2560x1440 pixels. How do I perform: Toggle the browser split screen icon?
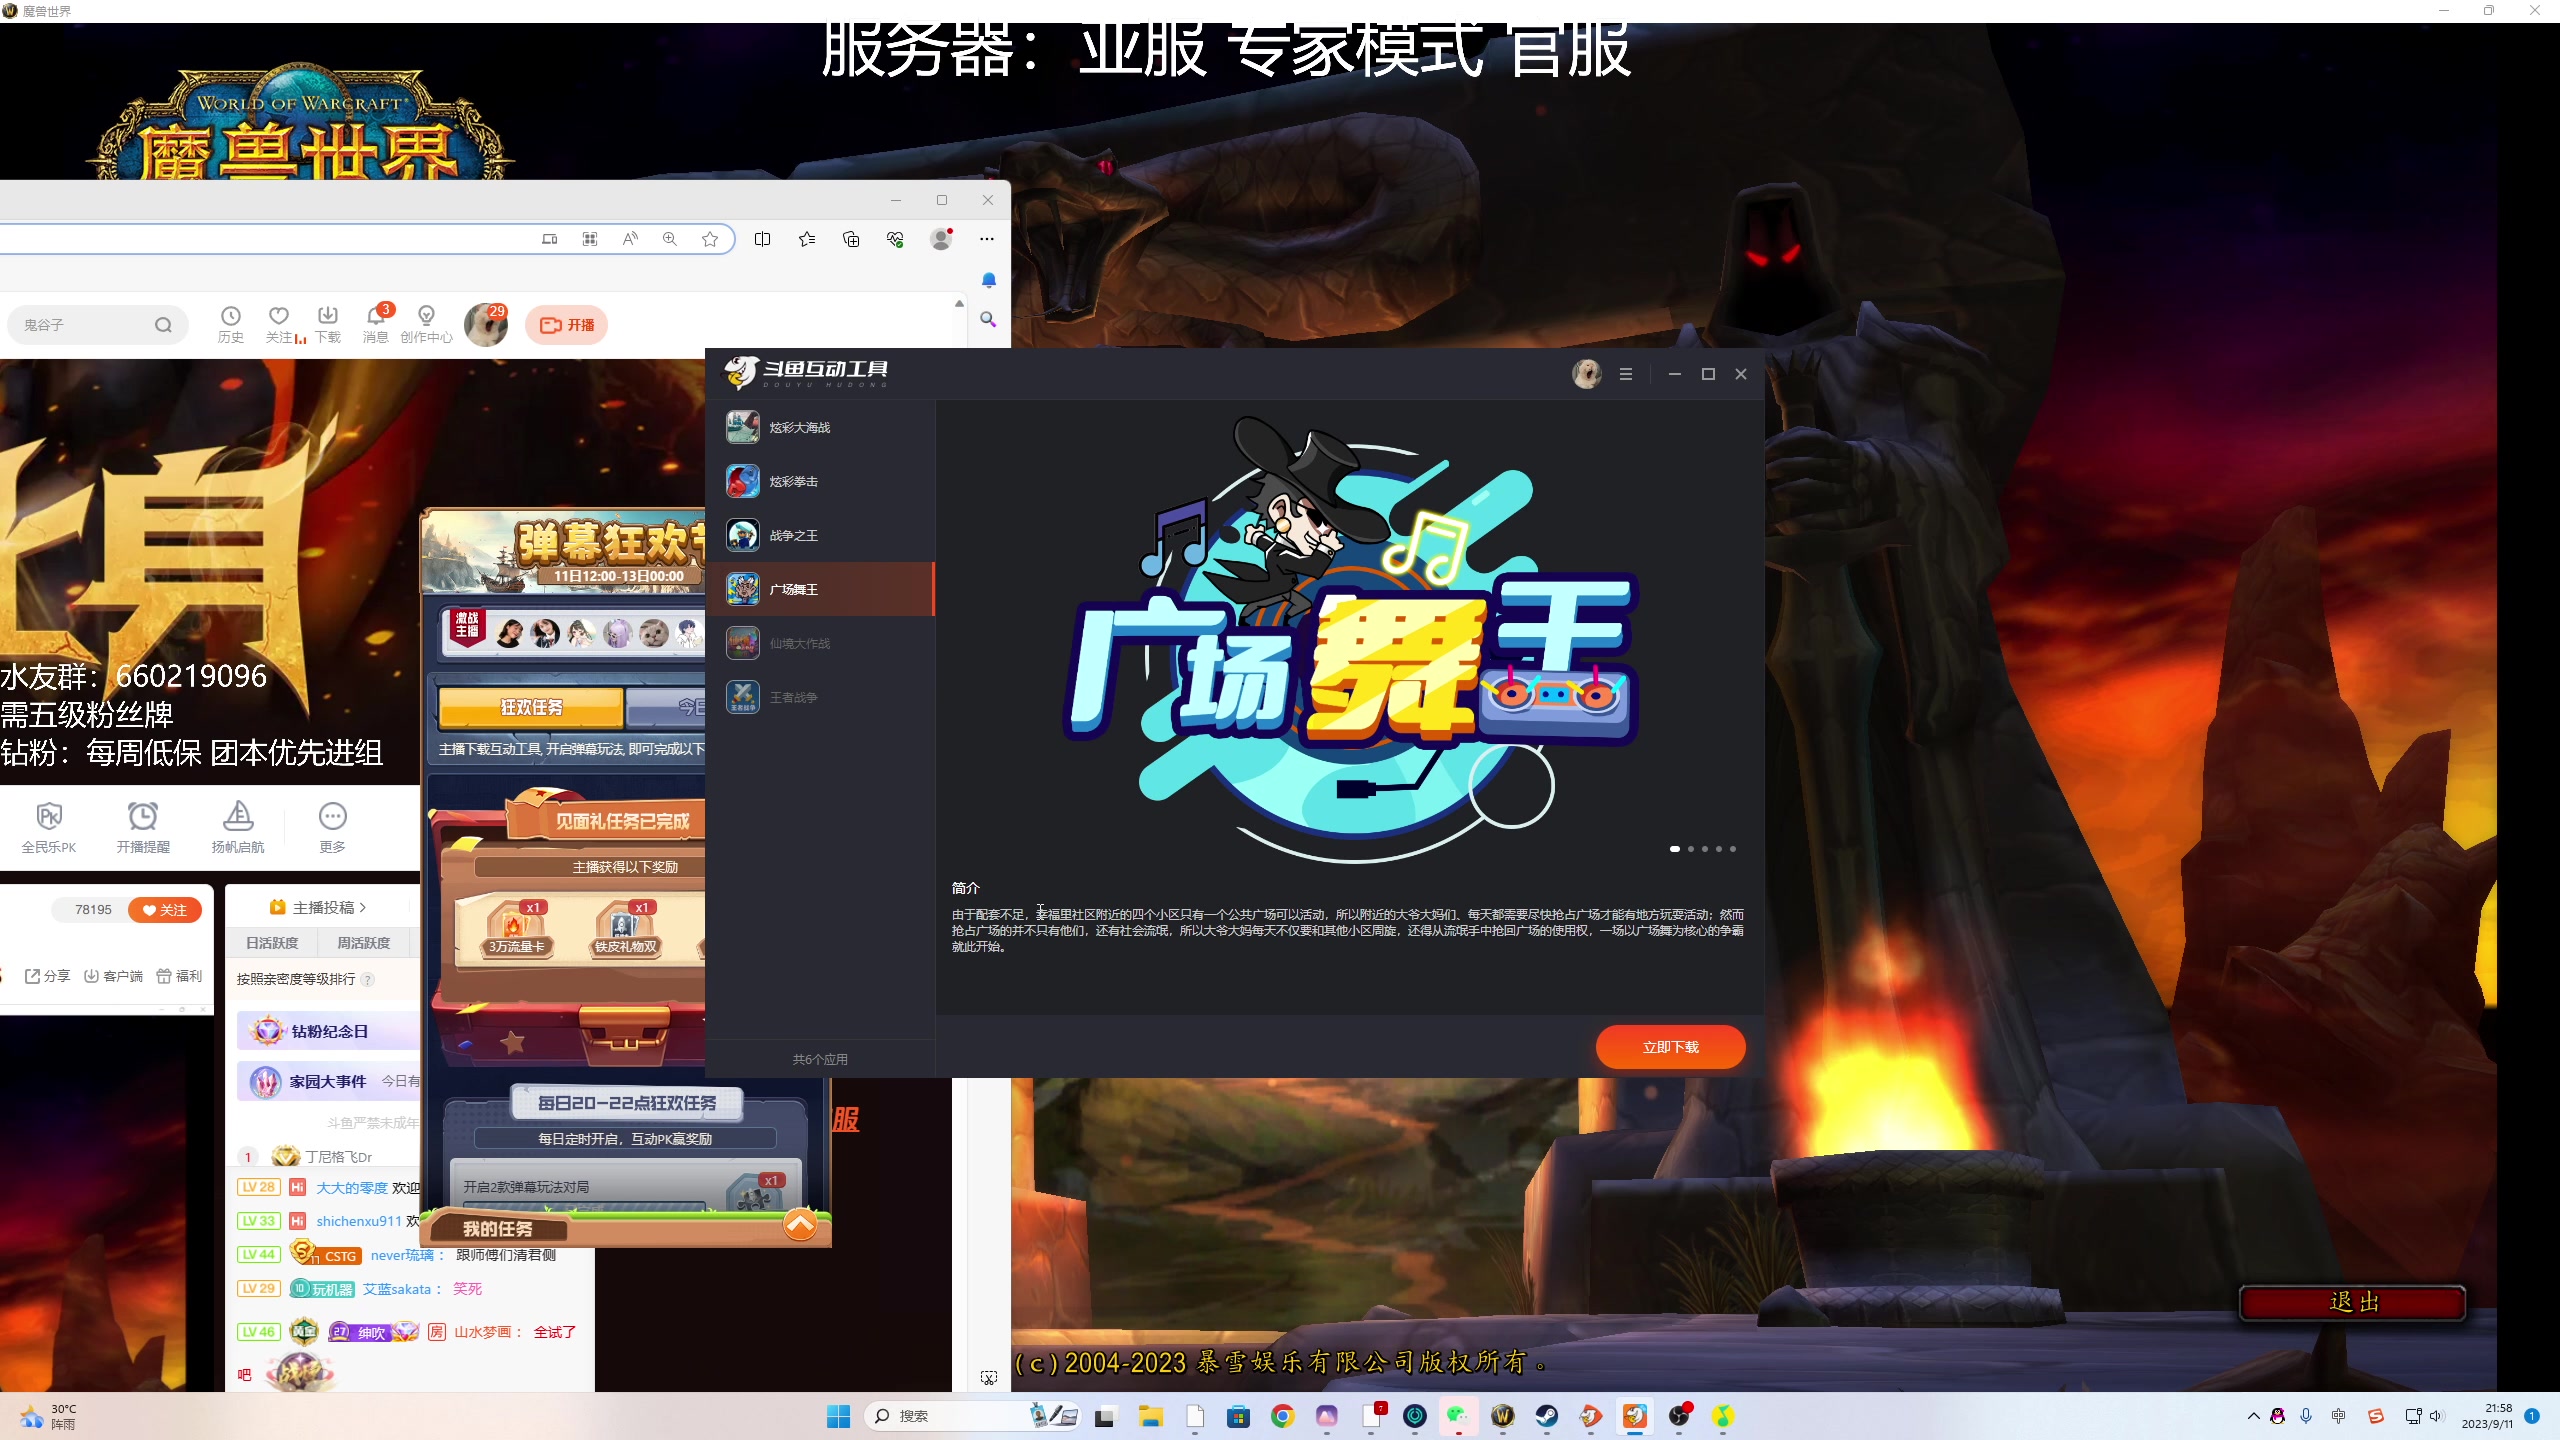point(763,239)
